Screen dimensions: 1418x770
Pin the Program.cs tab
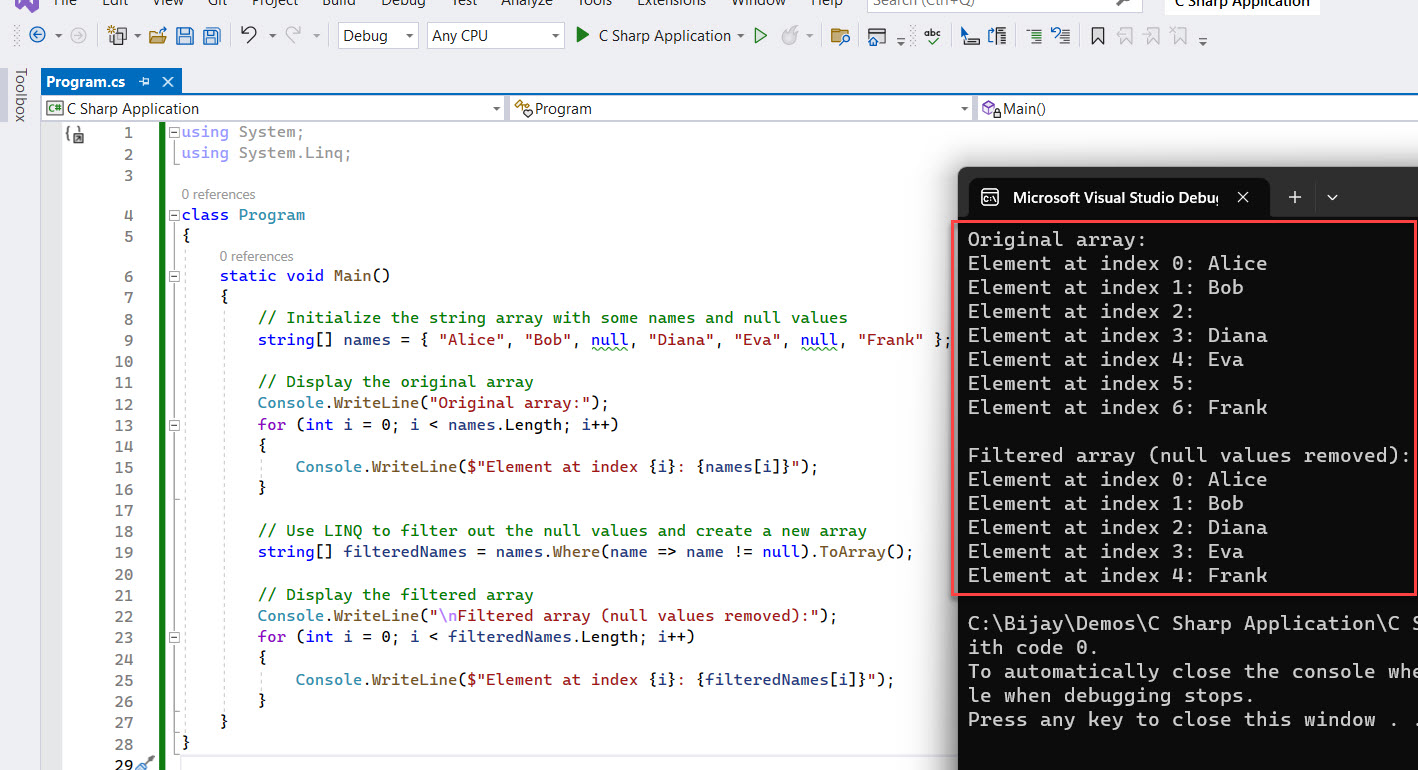(143, 81)
